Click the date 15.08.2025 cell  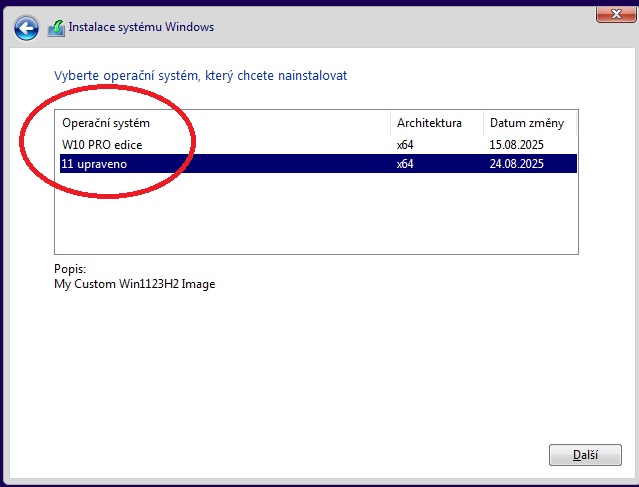point(518,145)
